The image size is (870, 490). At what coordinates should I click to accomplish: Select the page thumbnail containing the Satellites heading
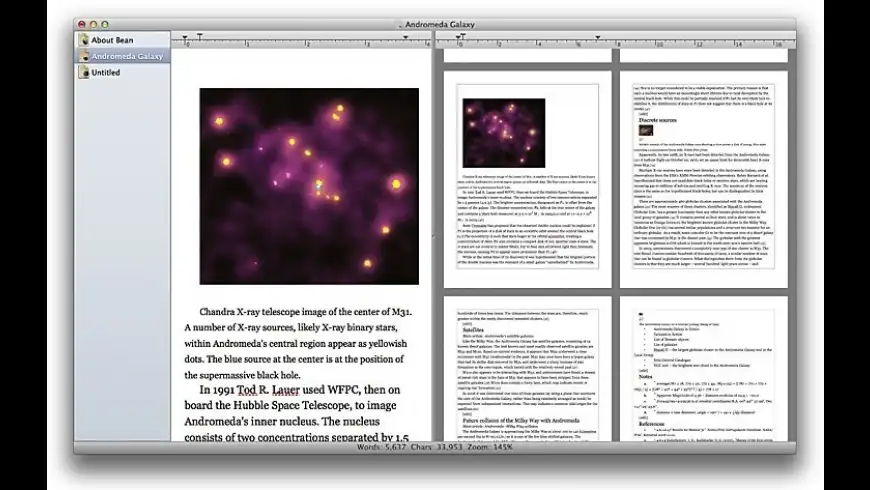(528, 369)
